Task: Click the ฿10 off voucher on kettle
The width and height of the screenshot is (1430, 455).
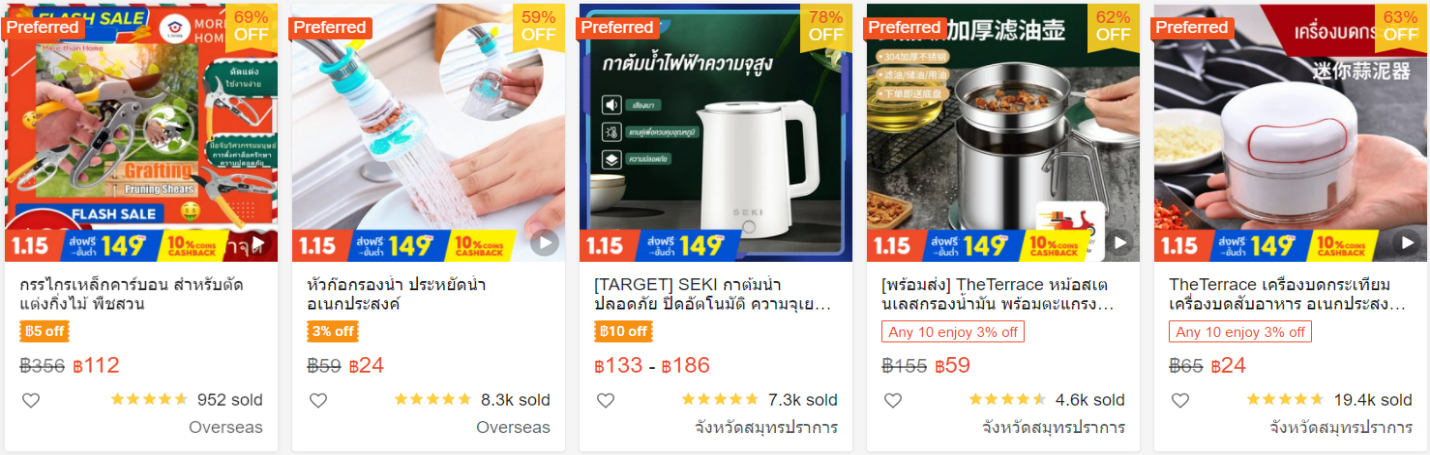Action: 623,332
